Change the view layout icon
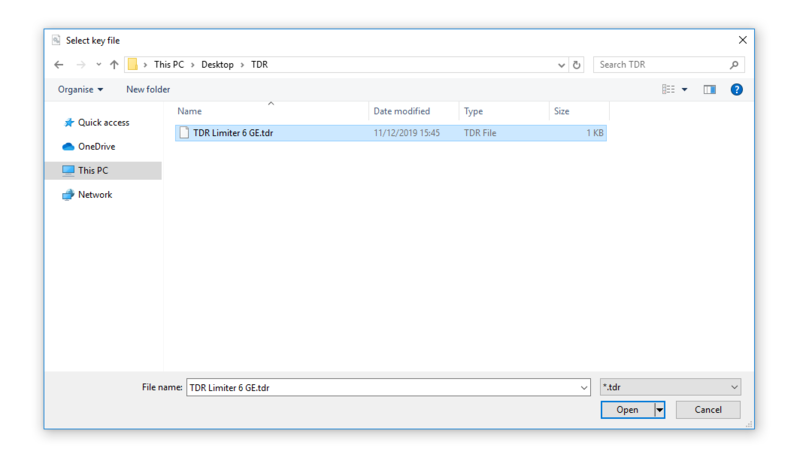800x476 pixels. 668,89
